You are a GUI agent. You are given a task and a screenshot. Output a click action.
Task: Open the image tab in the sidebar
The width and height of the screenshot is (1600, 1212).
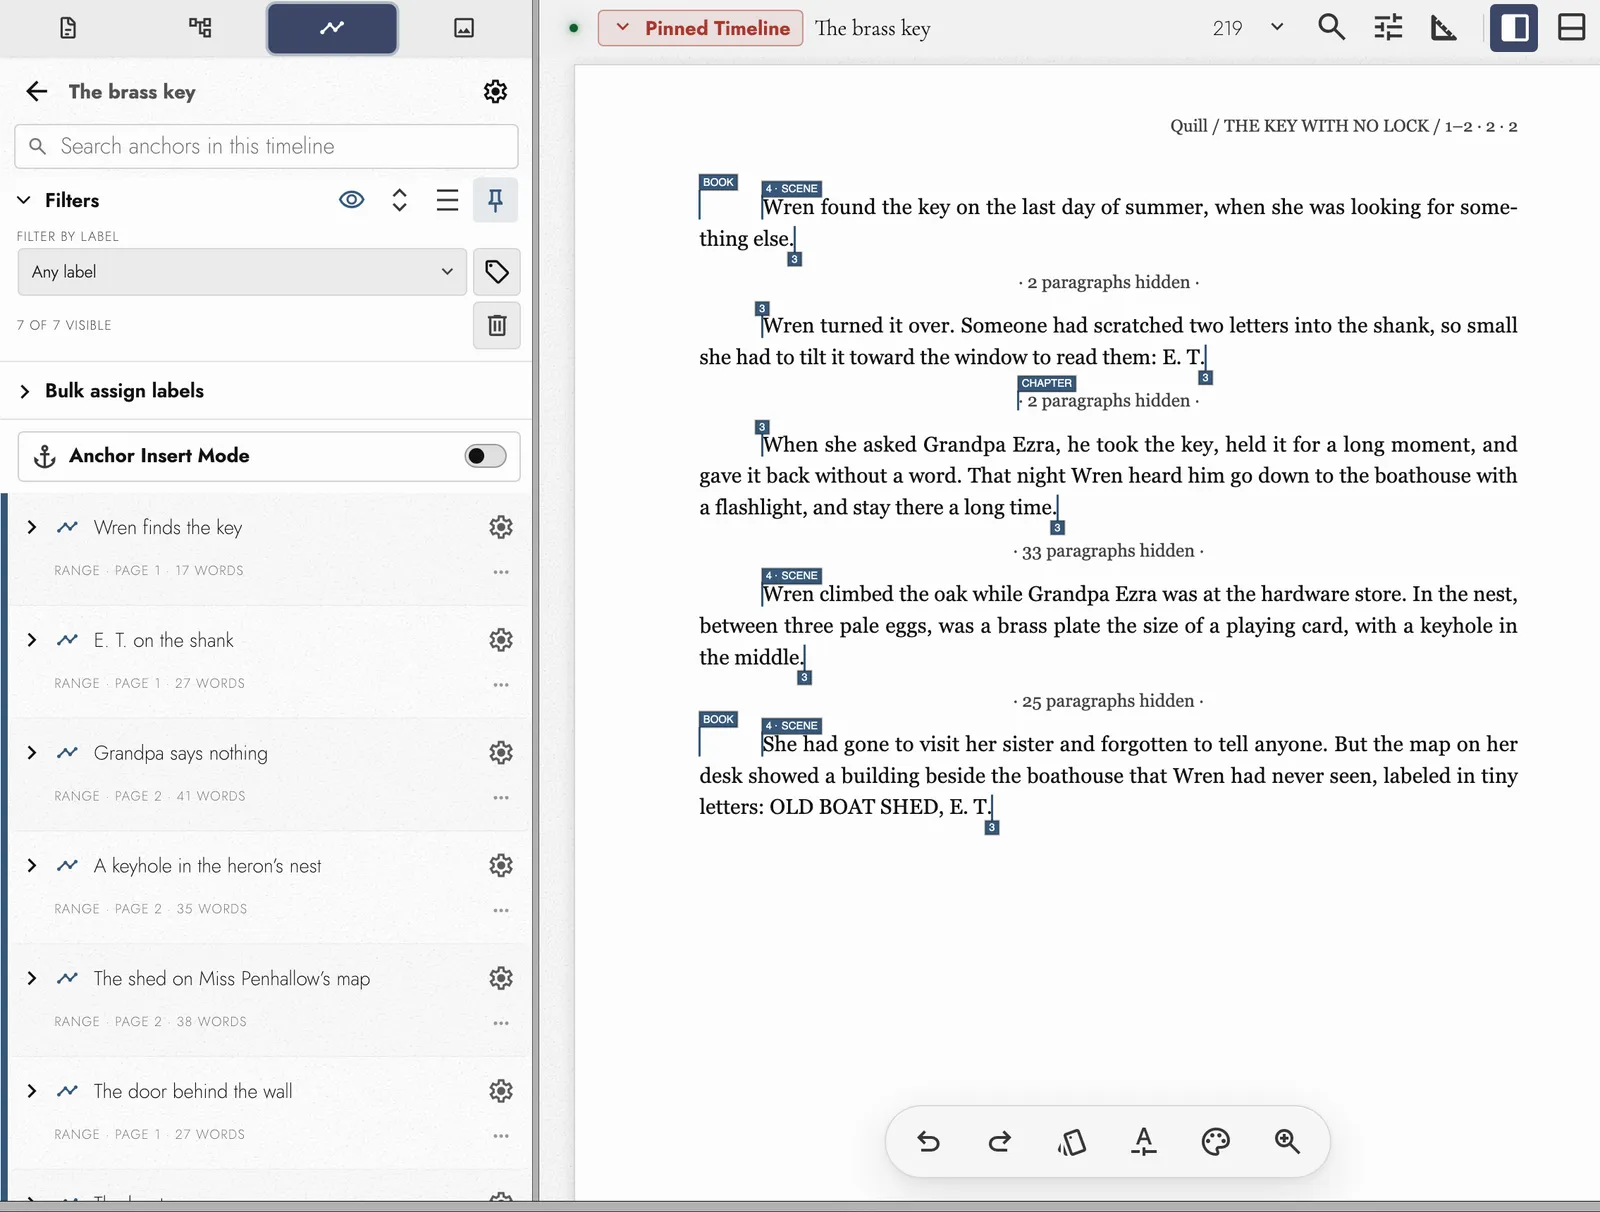(x=464, y=28)
